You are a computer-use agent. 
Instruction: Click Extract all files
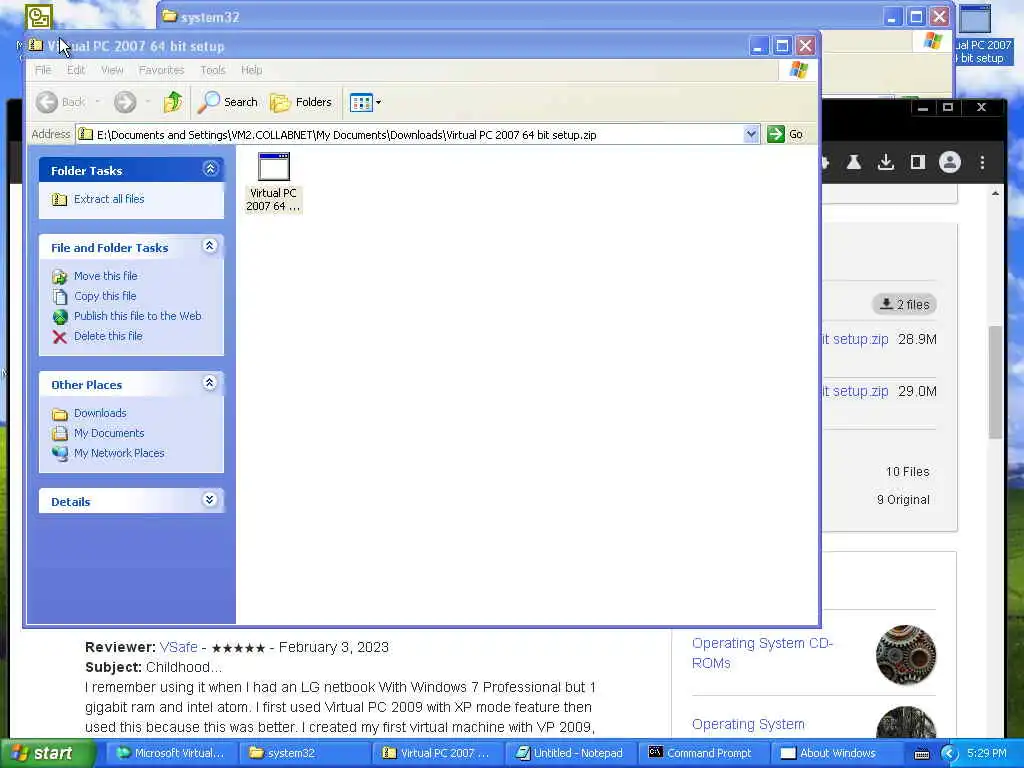(x=109, y=199)
